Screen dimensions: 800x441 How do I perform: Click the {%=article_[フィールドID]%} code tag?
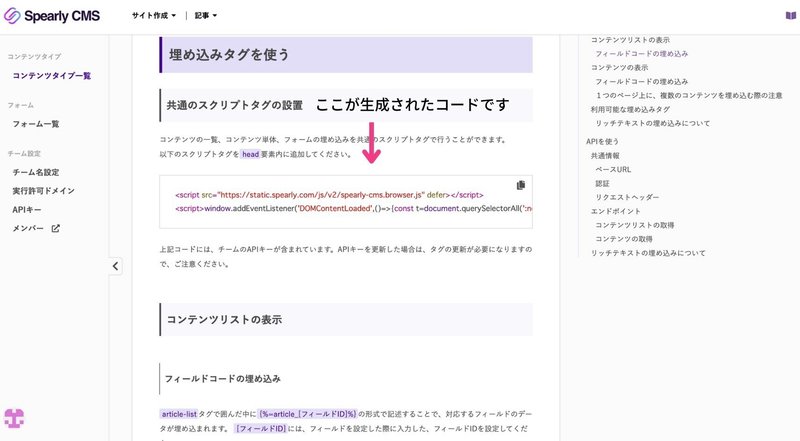307,414
